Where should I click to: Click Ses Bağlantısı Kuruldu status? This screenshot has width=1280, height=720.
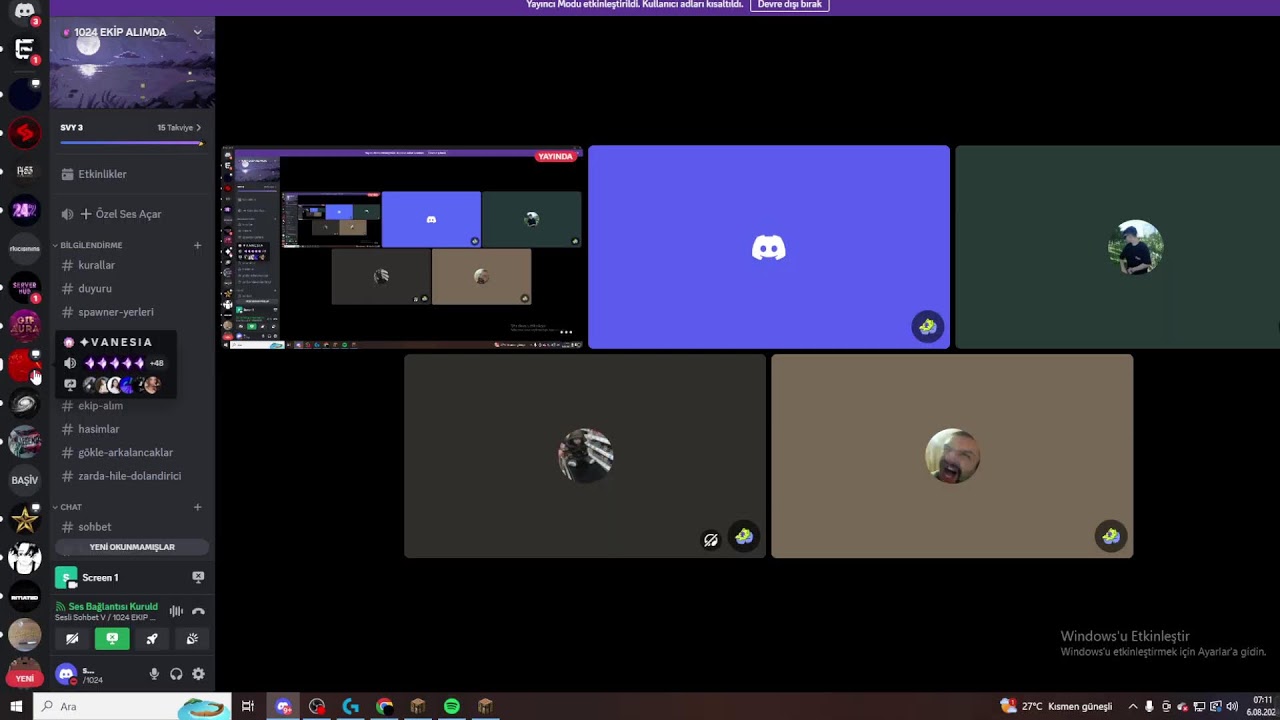113,606
